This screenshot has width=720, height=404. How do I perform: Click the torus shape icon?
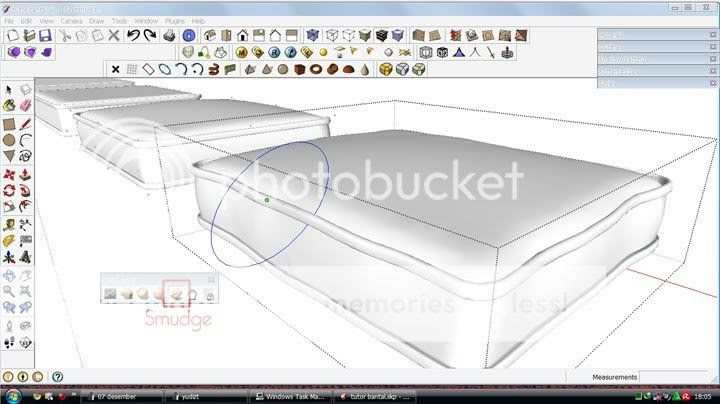(x=316, y=69)
